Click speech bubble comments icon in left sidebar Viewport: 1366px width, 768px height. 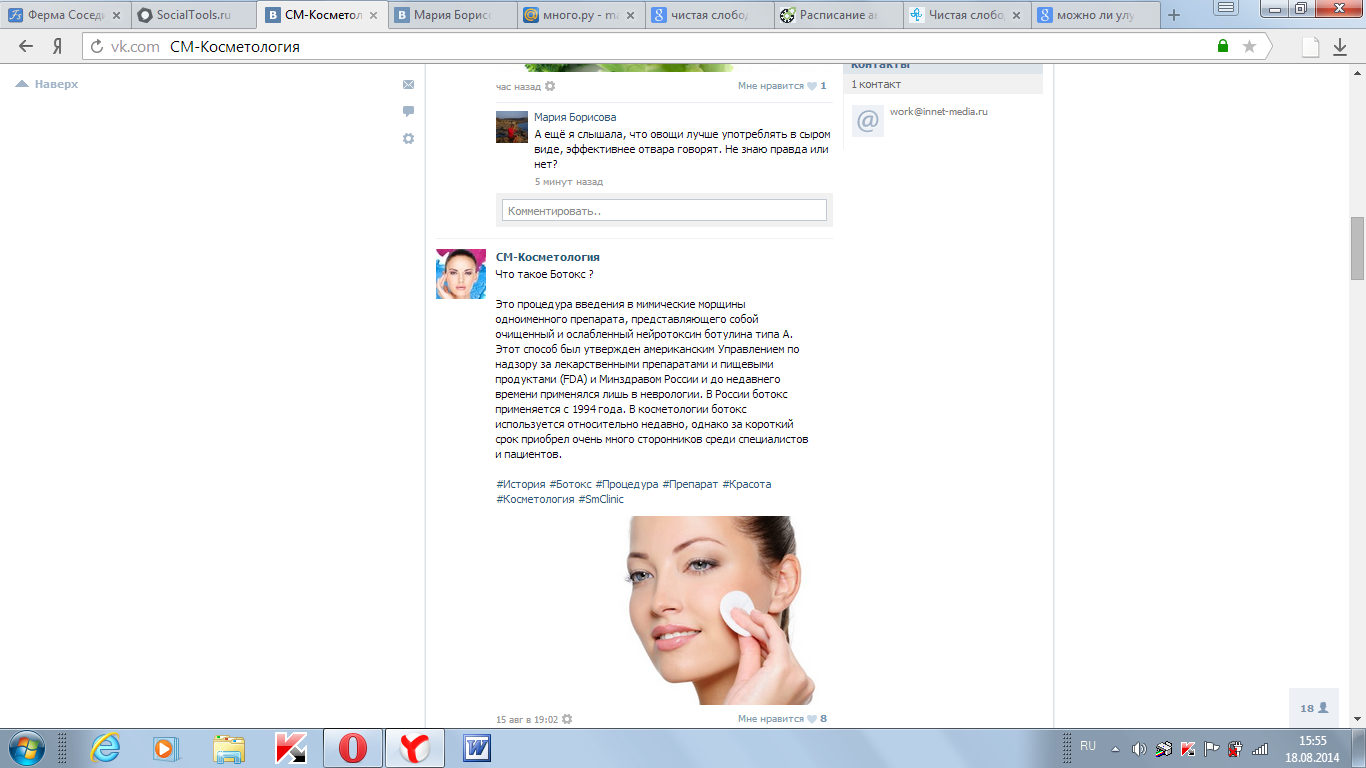pyautogui.click(x=408, y=111)
